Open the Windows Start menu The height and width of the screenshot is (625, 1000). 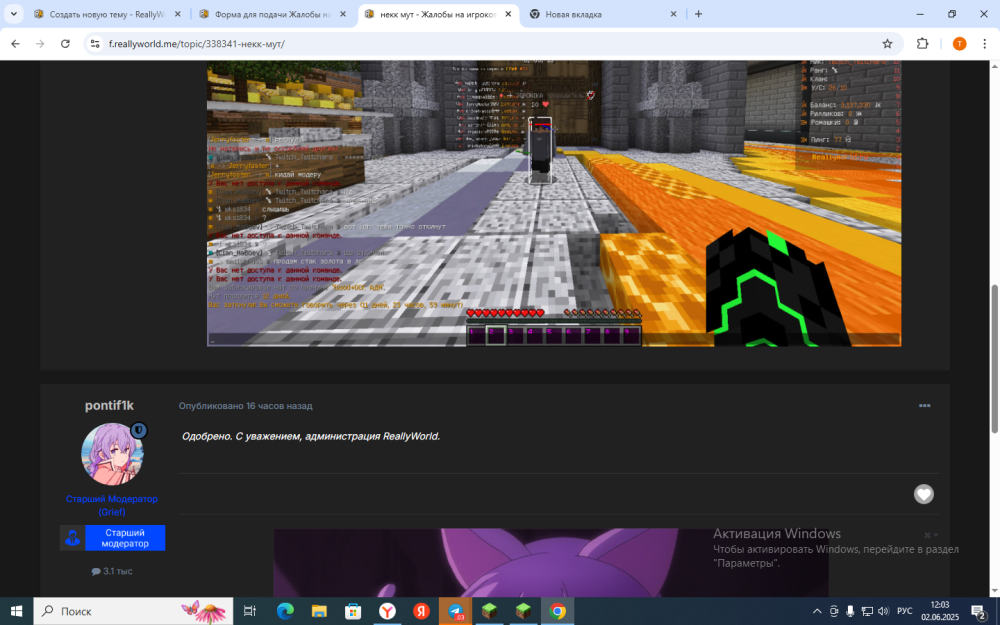pyautogui.click(x=16, y=611)
